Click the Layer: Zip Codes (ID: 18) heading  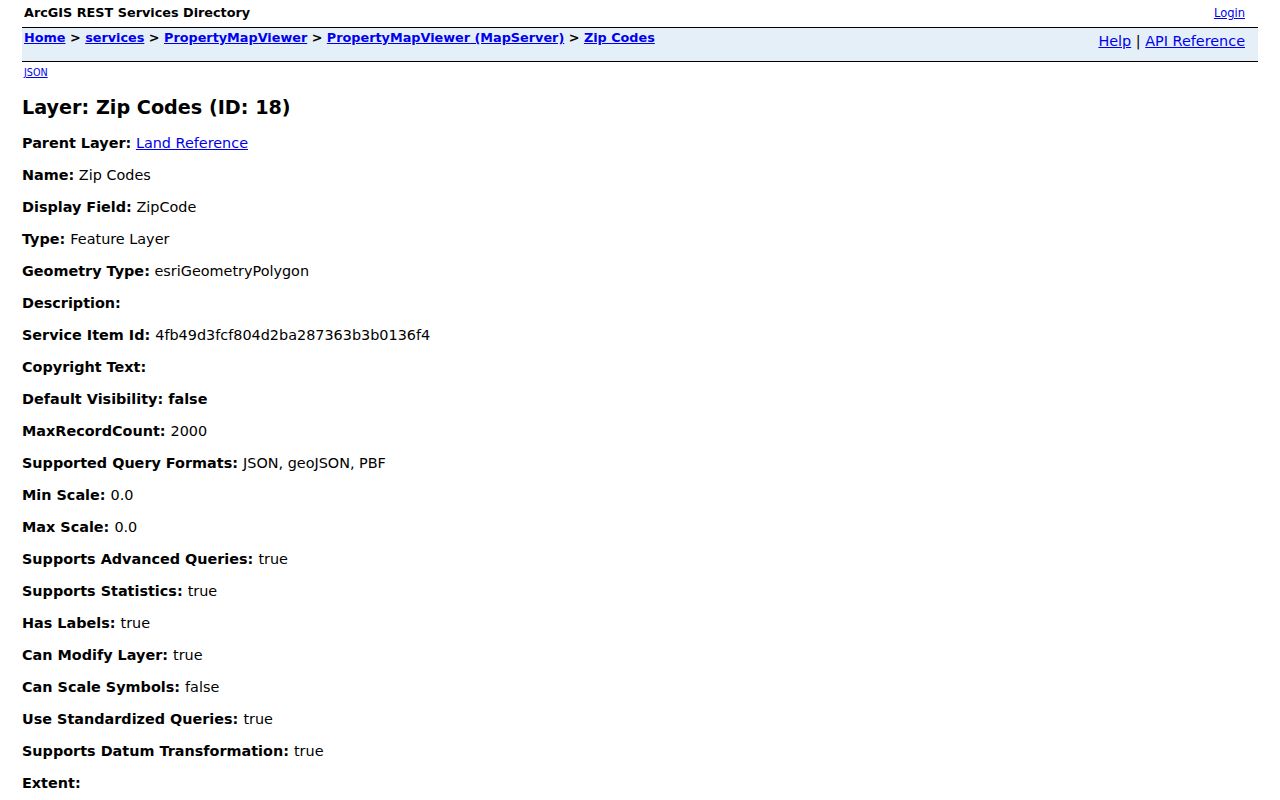tap(156, 107)
